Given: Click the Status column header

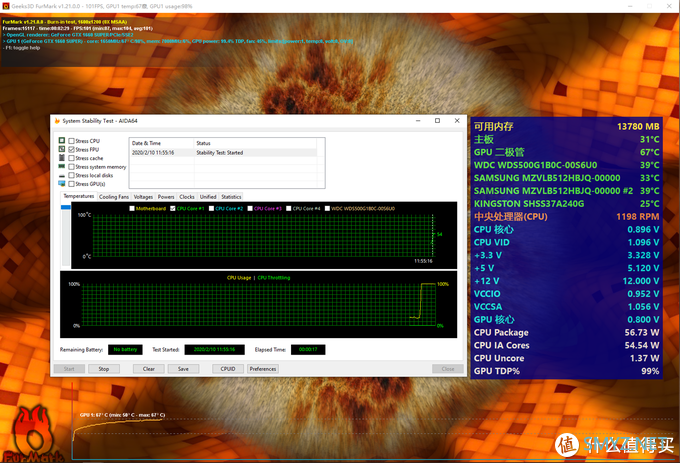Looking at the screenshot, I should click(x=256, y=143).
